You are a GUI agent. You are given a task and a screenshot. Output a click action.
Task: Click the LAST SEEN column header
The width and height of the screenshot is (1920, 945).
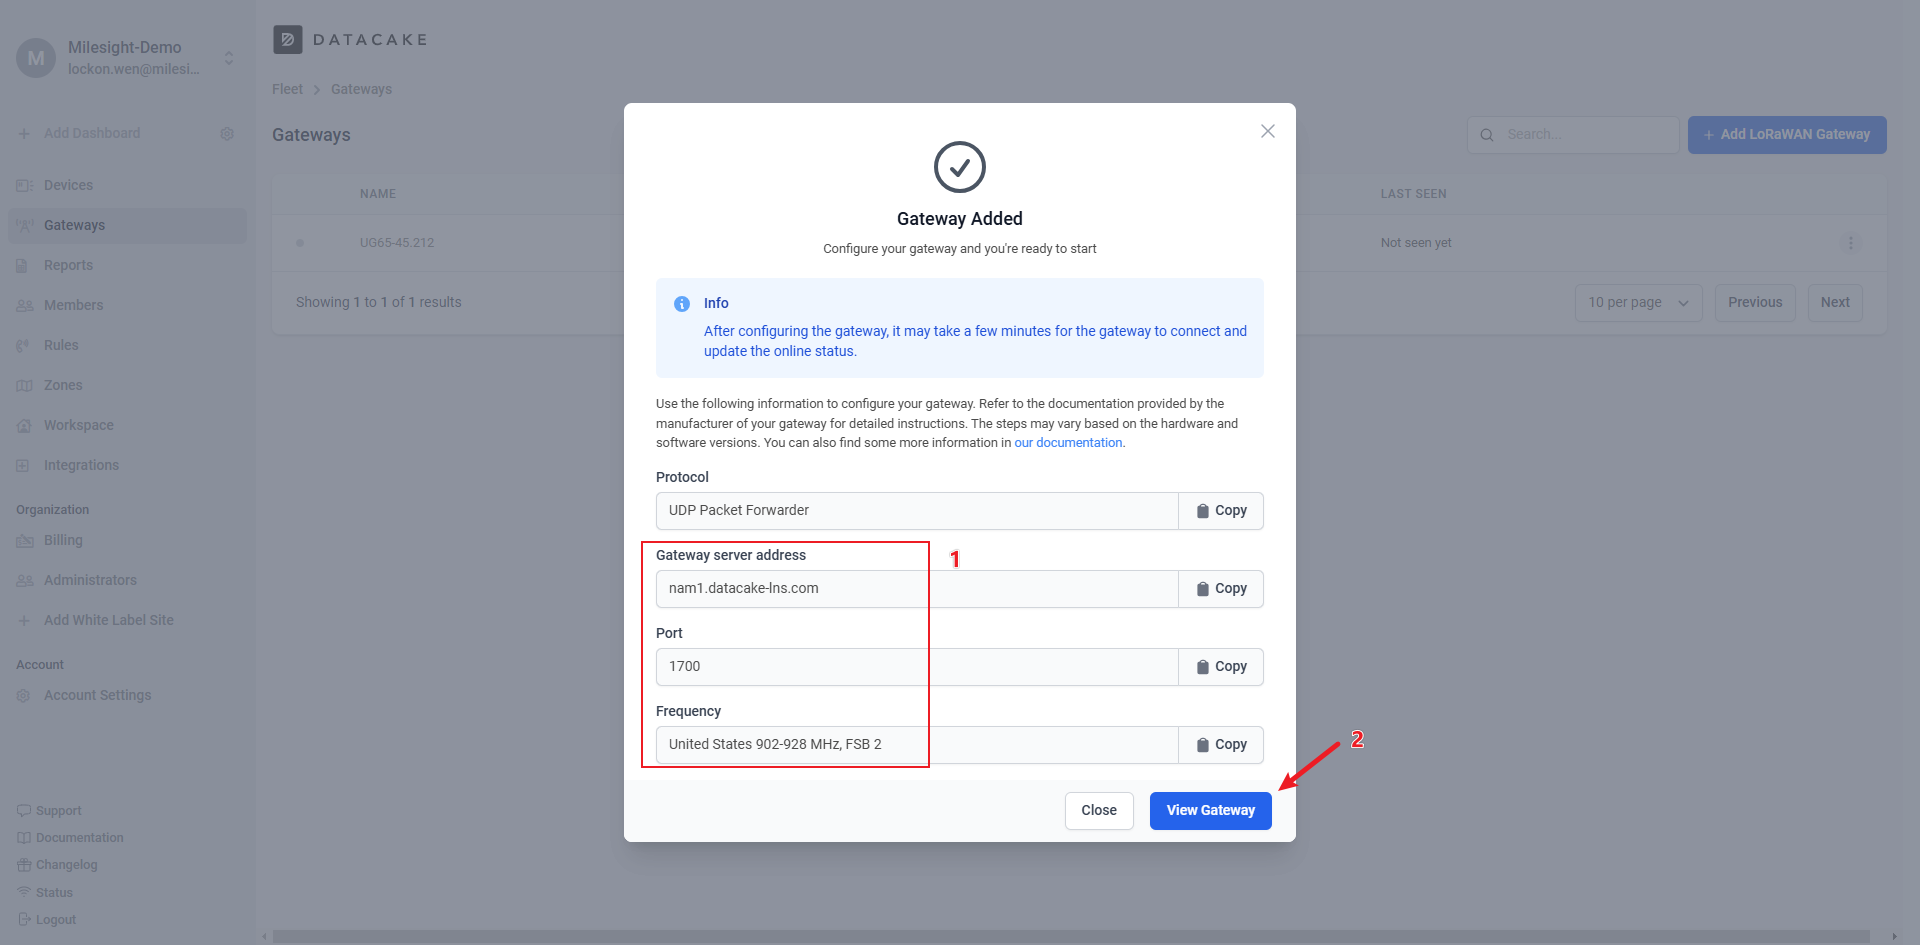[x=1413, y=194]
